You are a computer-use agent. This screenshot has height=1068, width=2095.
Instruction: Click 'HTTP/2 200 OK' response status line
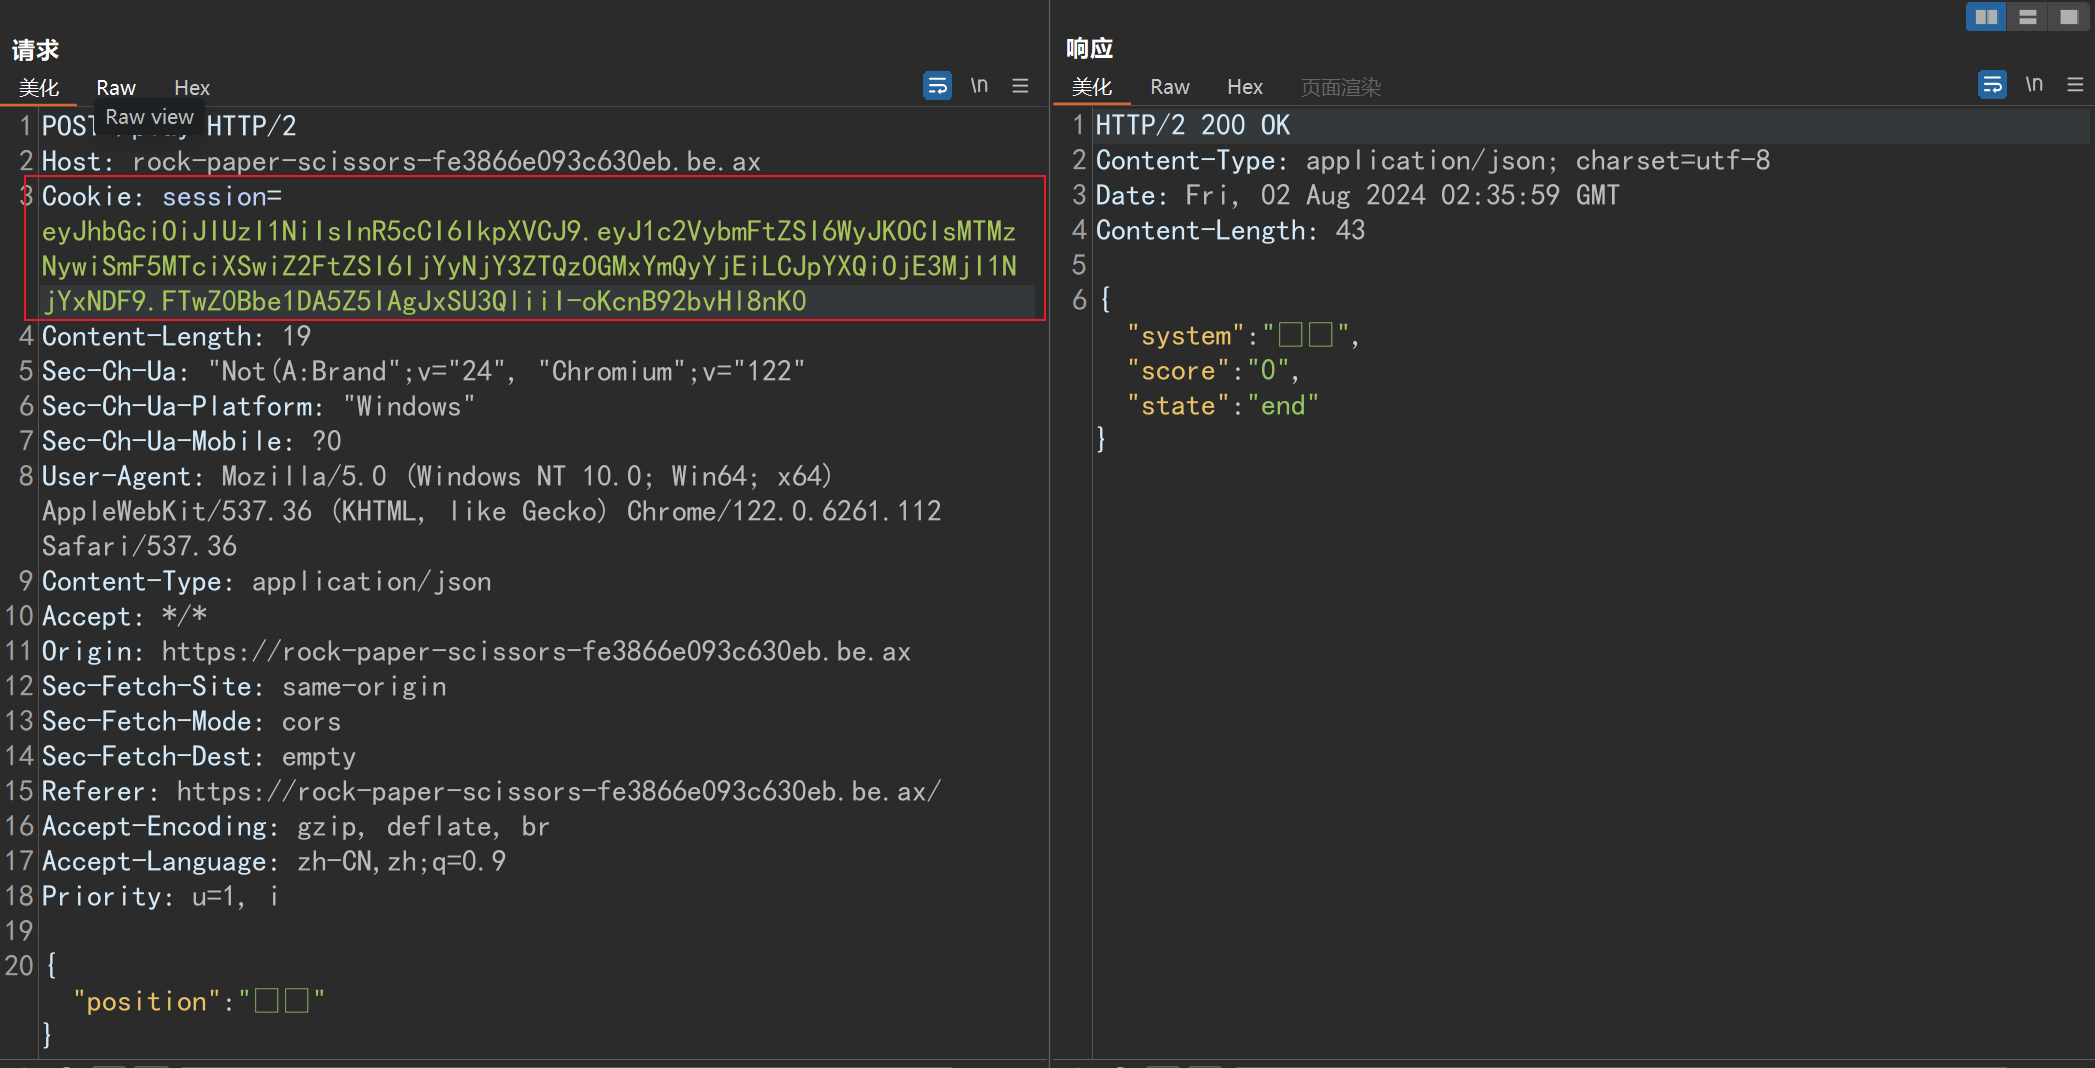(x=1193, y=125)
